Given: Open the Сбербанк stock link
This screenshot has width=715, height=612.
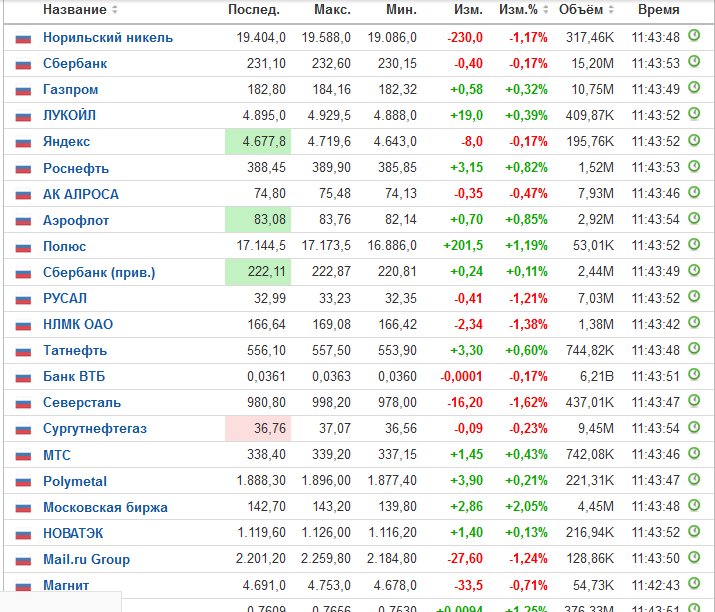Looking at the screenshot, I should tap(75, 63).
